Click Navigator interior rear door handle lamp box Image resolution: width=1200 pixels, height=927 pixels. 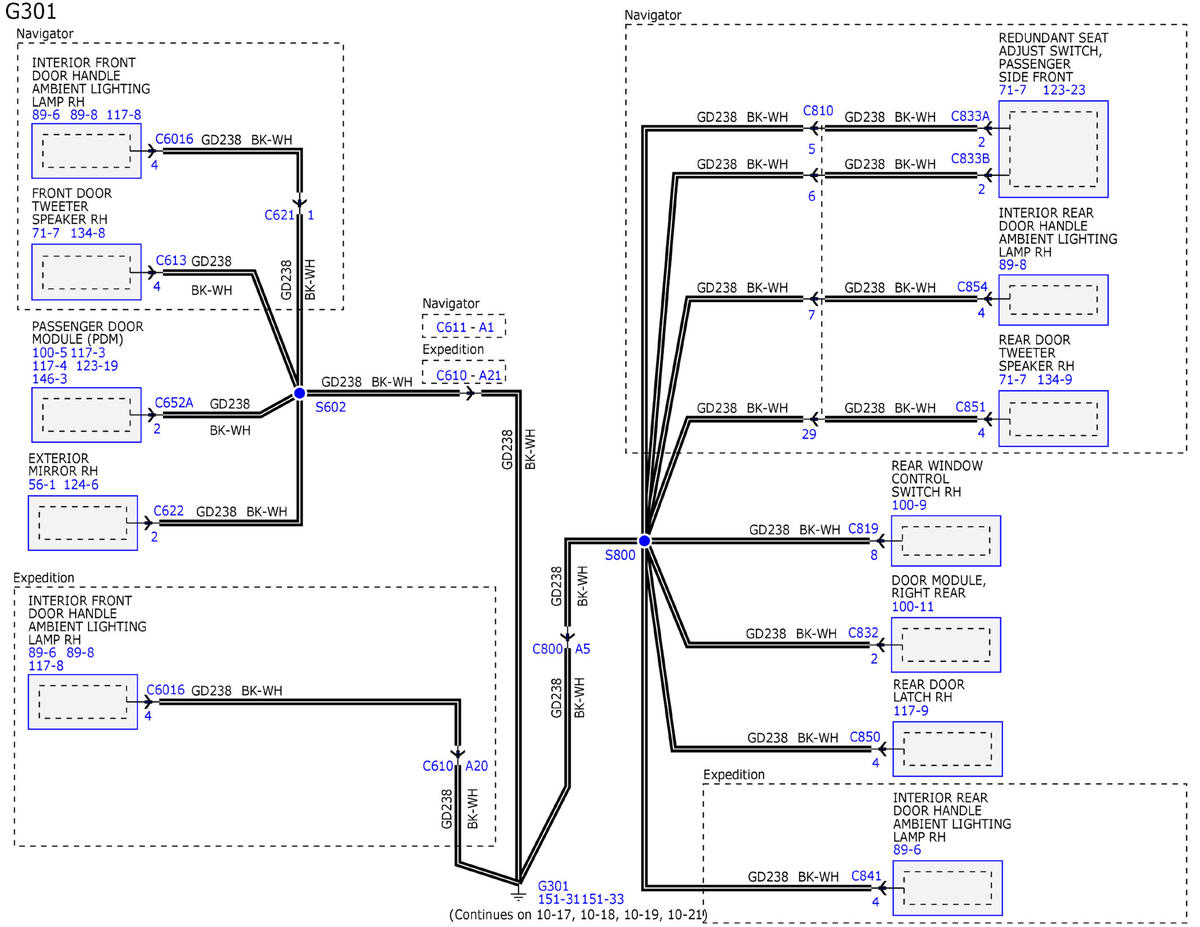(x=1054, y=300)
